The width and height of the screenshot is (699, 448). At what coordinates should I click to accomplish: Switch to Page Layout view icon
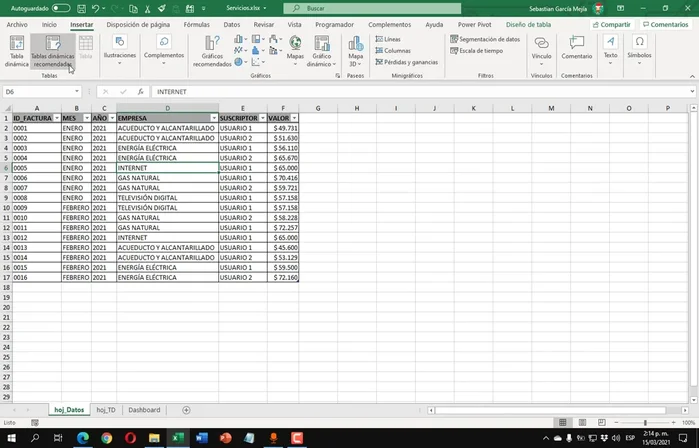coord(582,423)
